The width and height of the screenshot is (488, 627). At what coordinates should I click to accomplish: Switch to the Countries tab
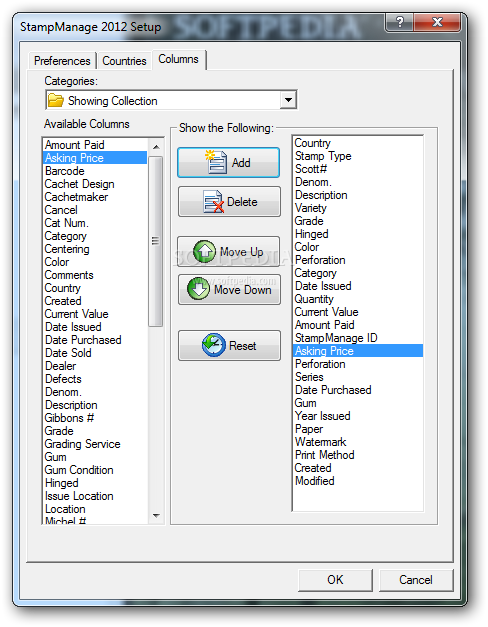124,61
